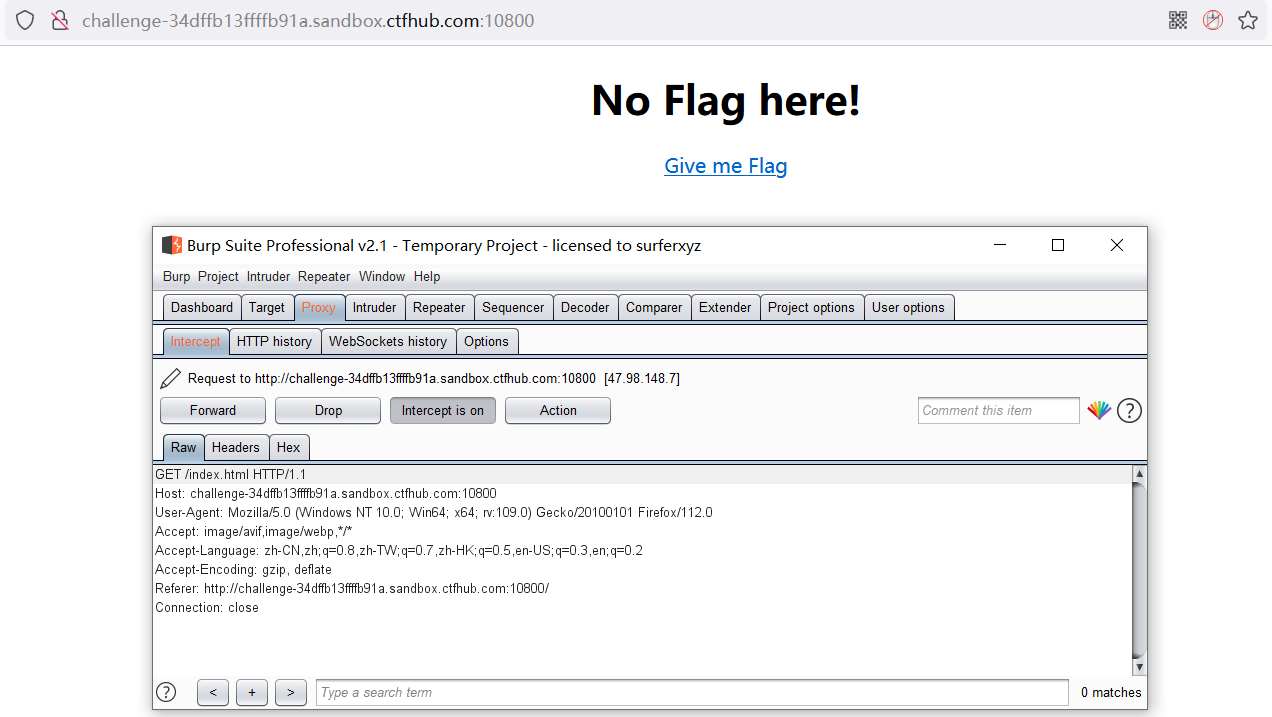
Task: Select the Raw request view tab
Action: (184, 447)
